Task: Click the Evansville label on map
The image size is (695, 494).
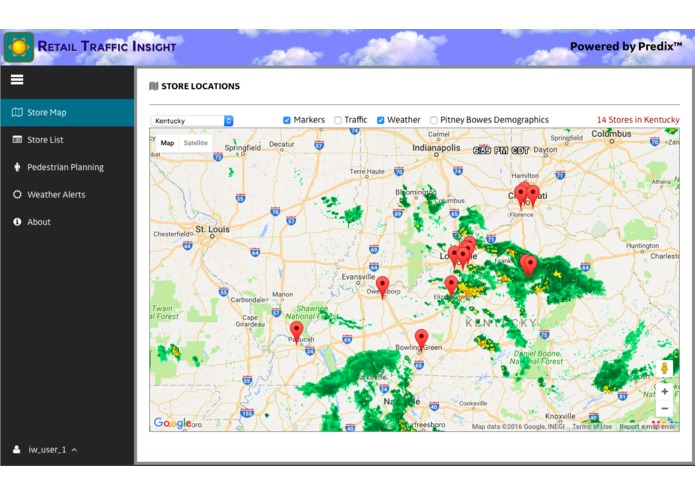Action: (358, 276)
